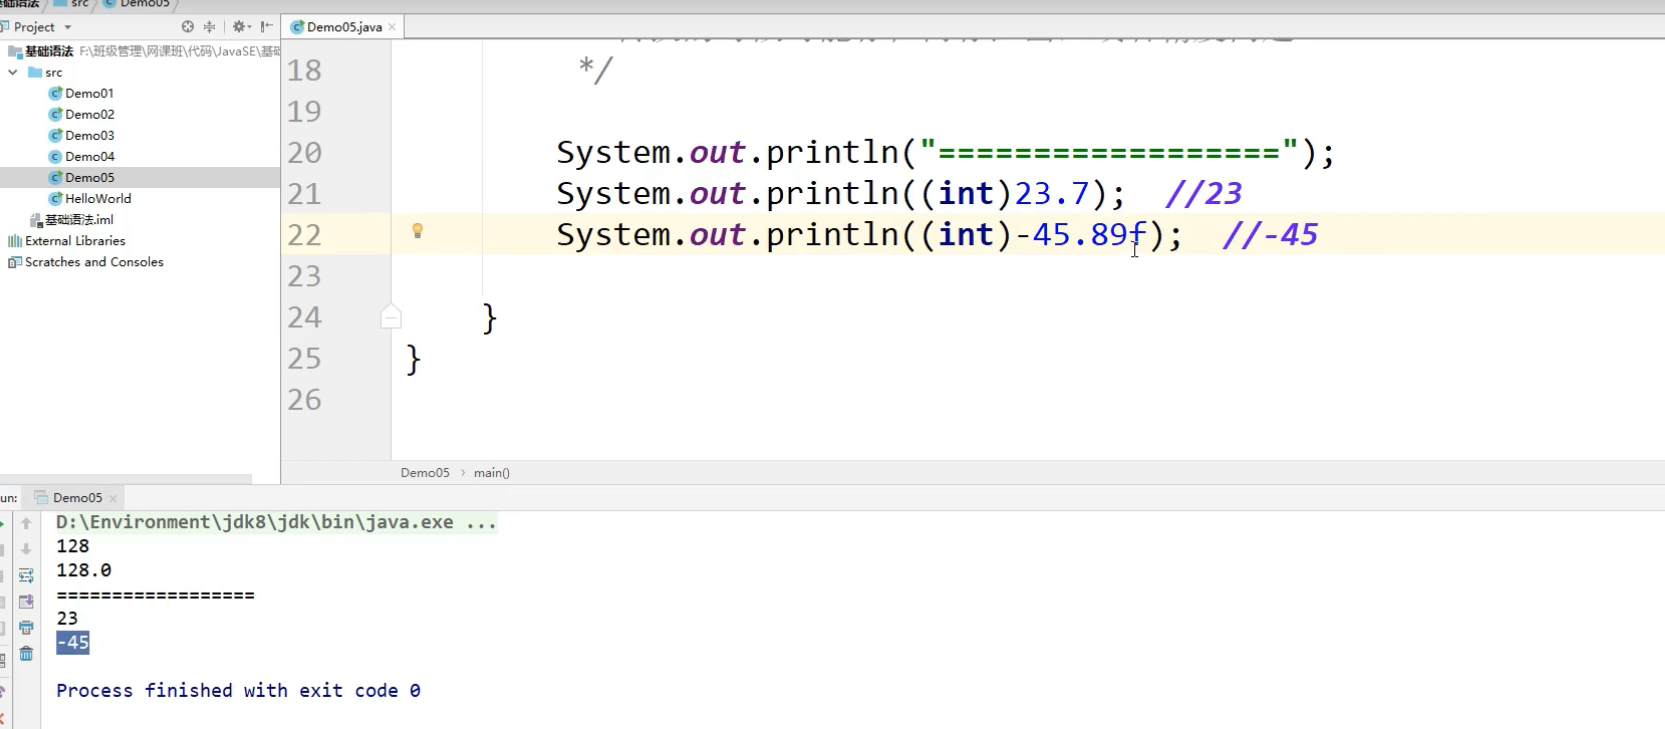1665x729 pixels.
Task: Click the down arrow in Run console
Action: pos(26,549)
